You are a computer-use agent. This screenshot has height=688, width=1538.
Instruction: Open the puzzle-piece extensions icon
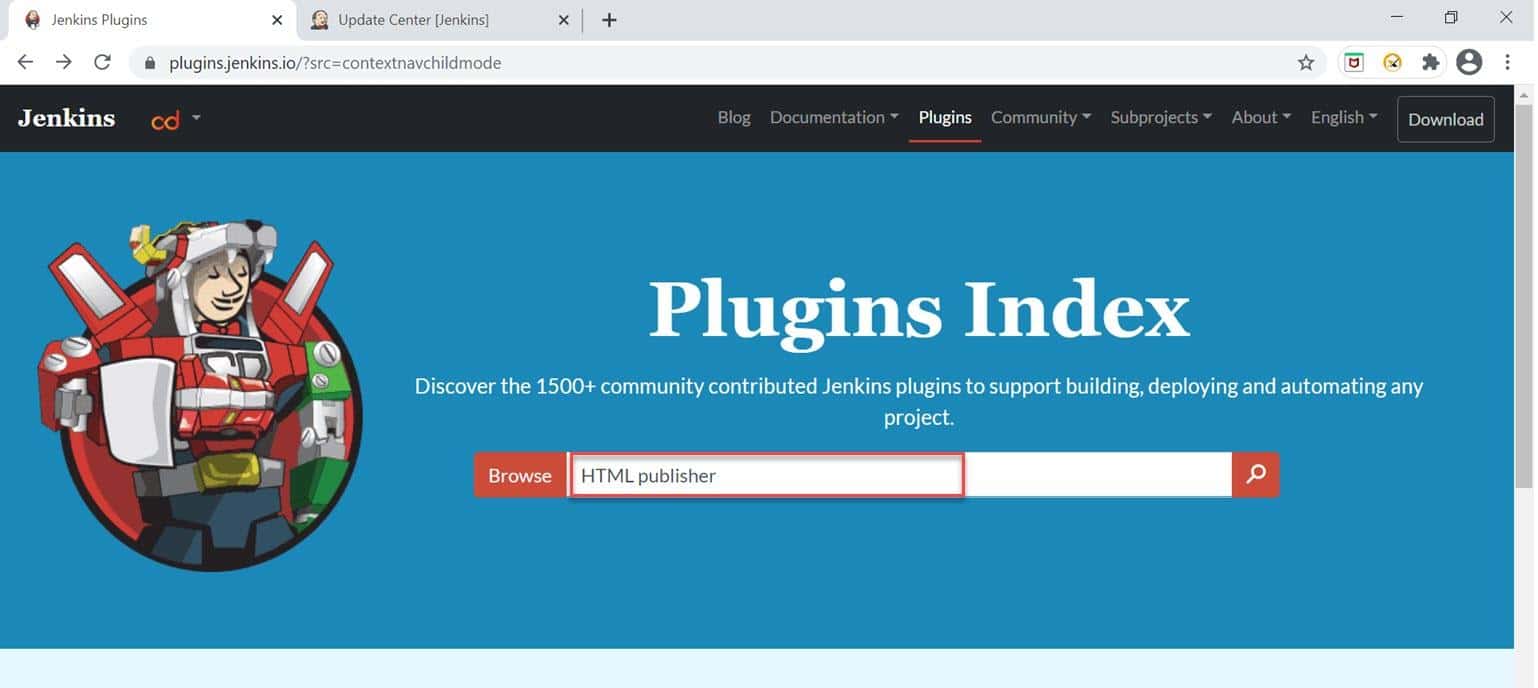[1431, 62]
